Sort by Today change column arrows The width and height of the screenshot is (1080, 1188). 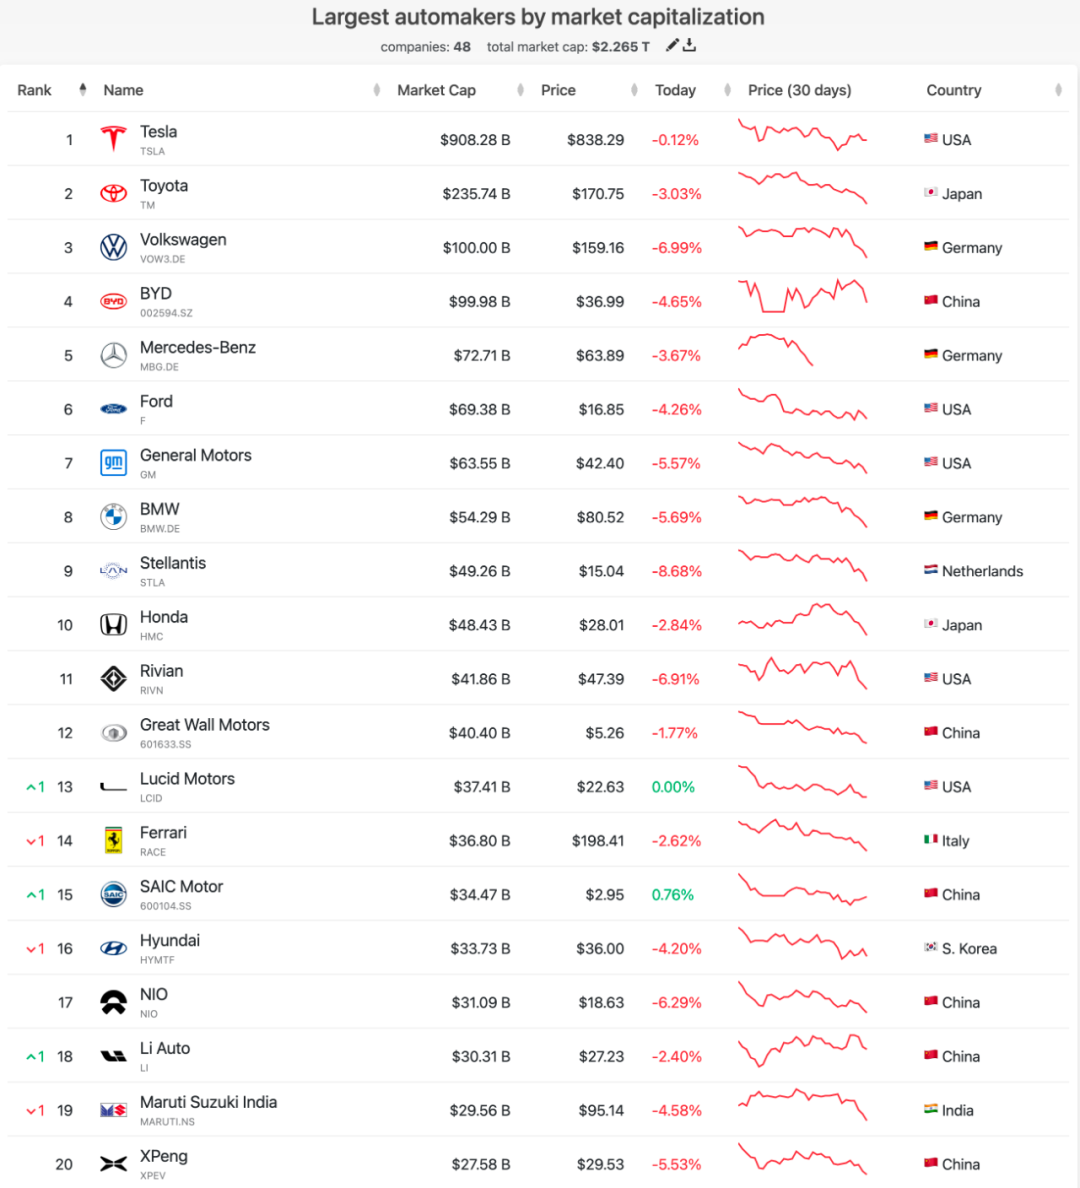click(727, 90)
